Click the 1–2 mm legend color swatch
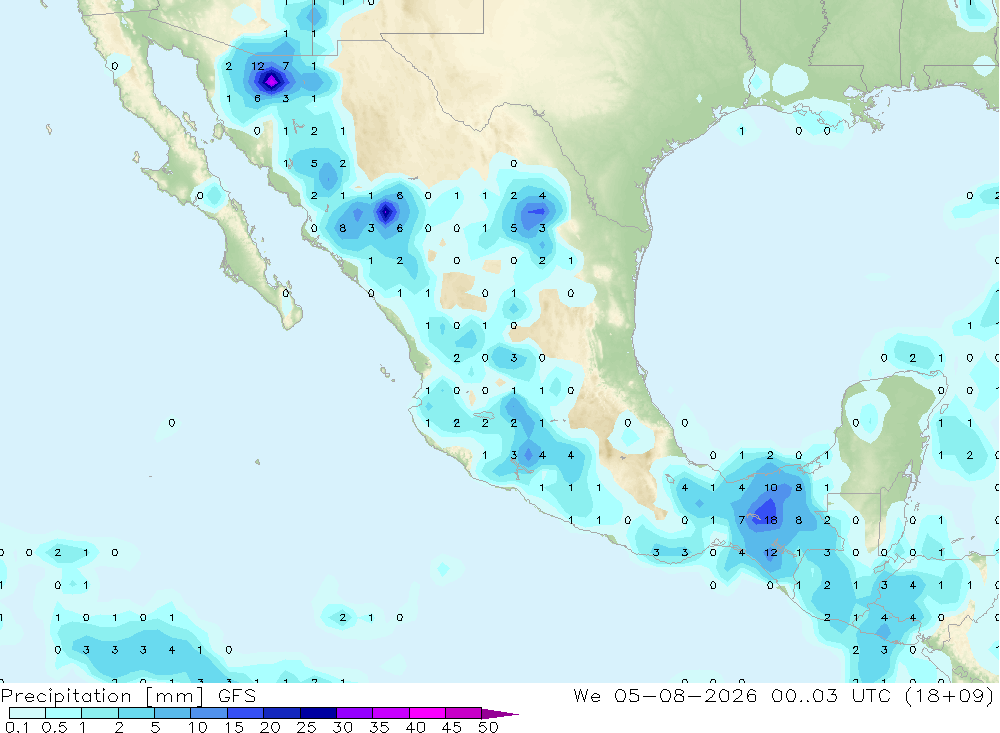Viewport: 1000px width, 733px height. tap(100, 713)
